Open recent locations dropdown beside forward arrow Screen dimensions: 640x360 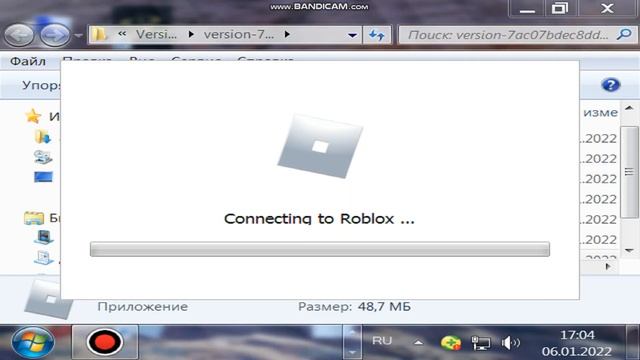[x=78, y=36]
